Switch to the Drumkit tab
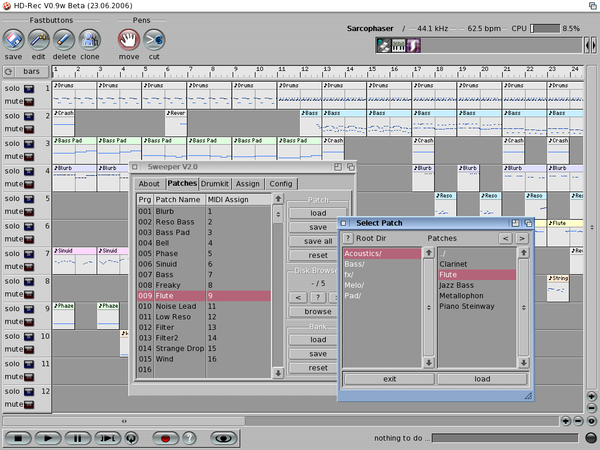The height and width of the screenshot is (450, 600). click(215, 184)
